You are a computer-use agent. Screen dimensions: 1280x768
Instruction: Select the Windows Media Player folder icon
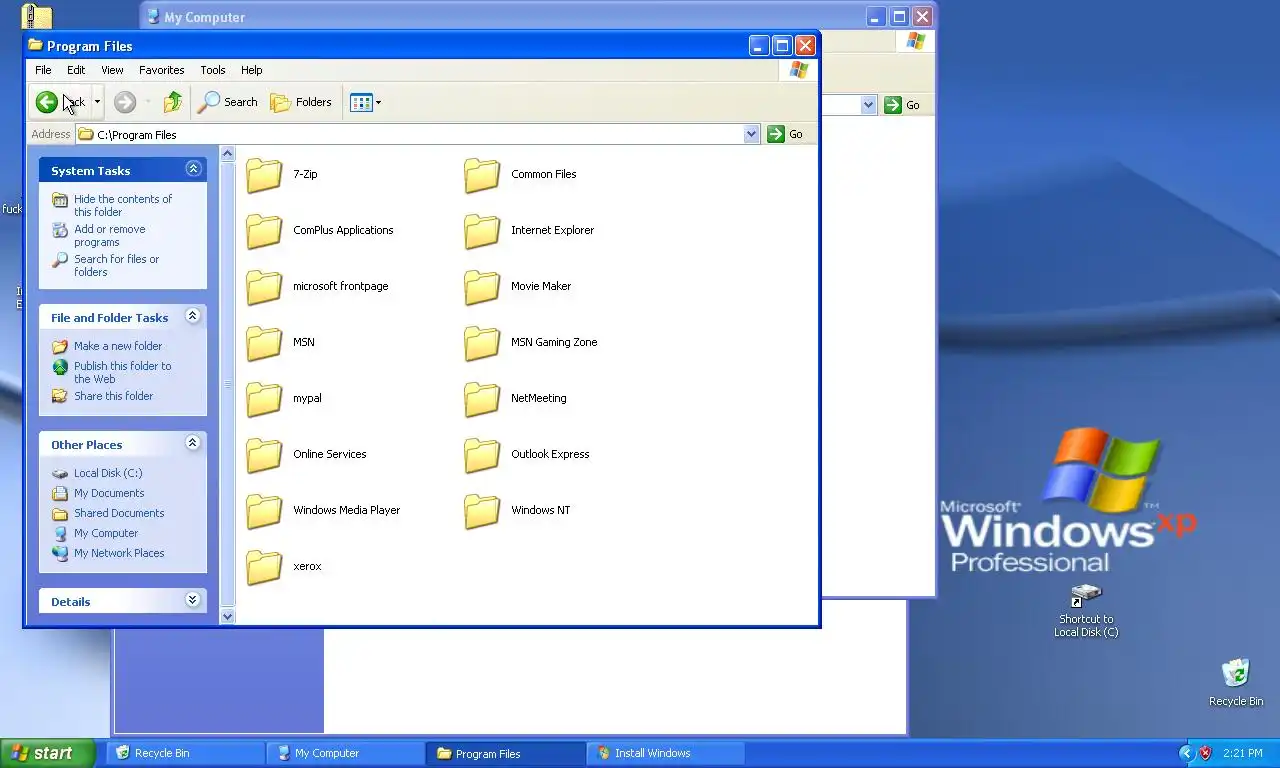[x=265, y=511]
